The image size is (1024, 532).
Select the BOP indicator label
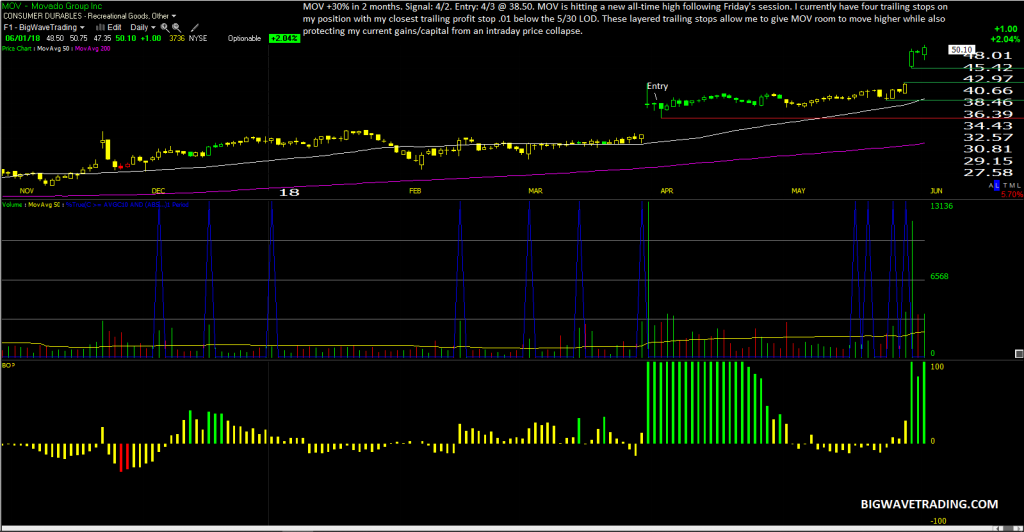(8, 366)
